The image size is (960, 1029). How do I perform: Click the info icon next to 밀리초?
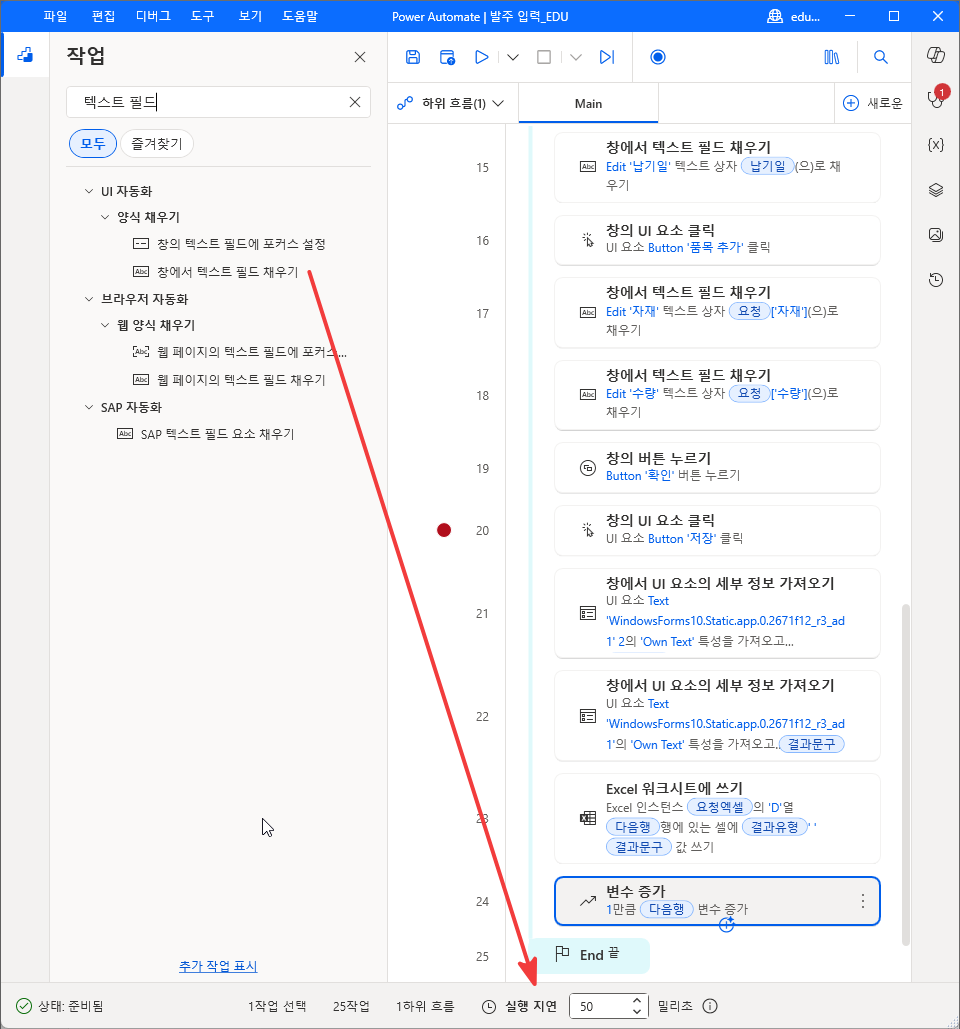tap(709, 1006)
